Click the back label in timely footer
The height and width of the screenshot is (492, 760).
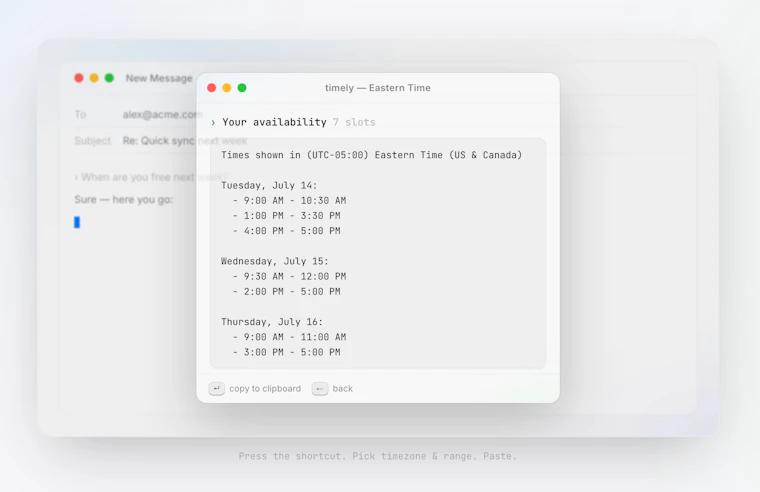(x=343, y=389)
